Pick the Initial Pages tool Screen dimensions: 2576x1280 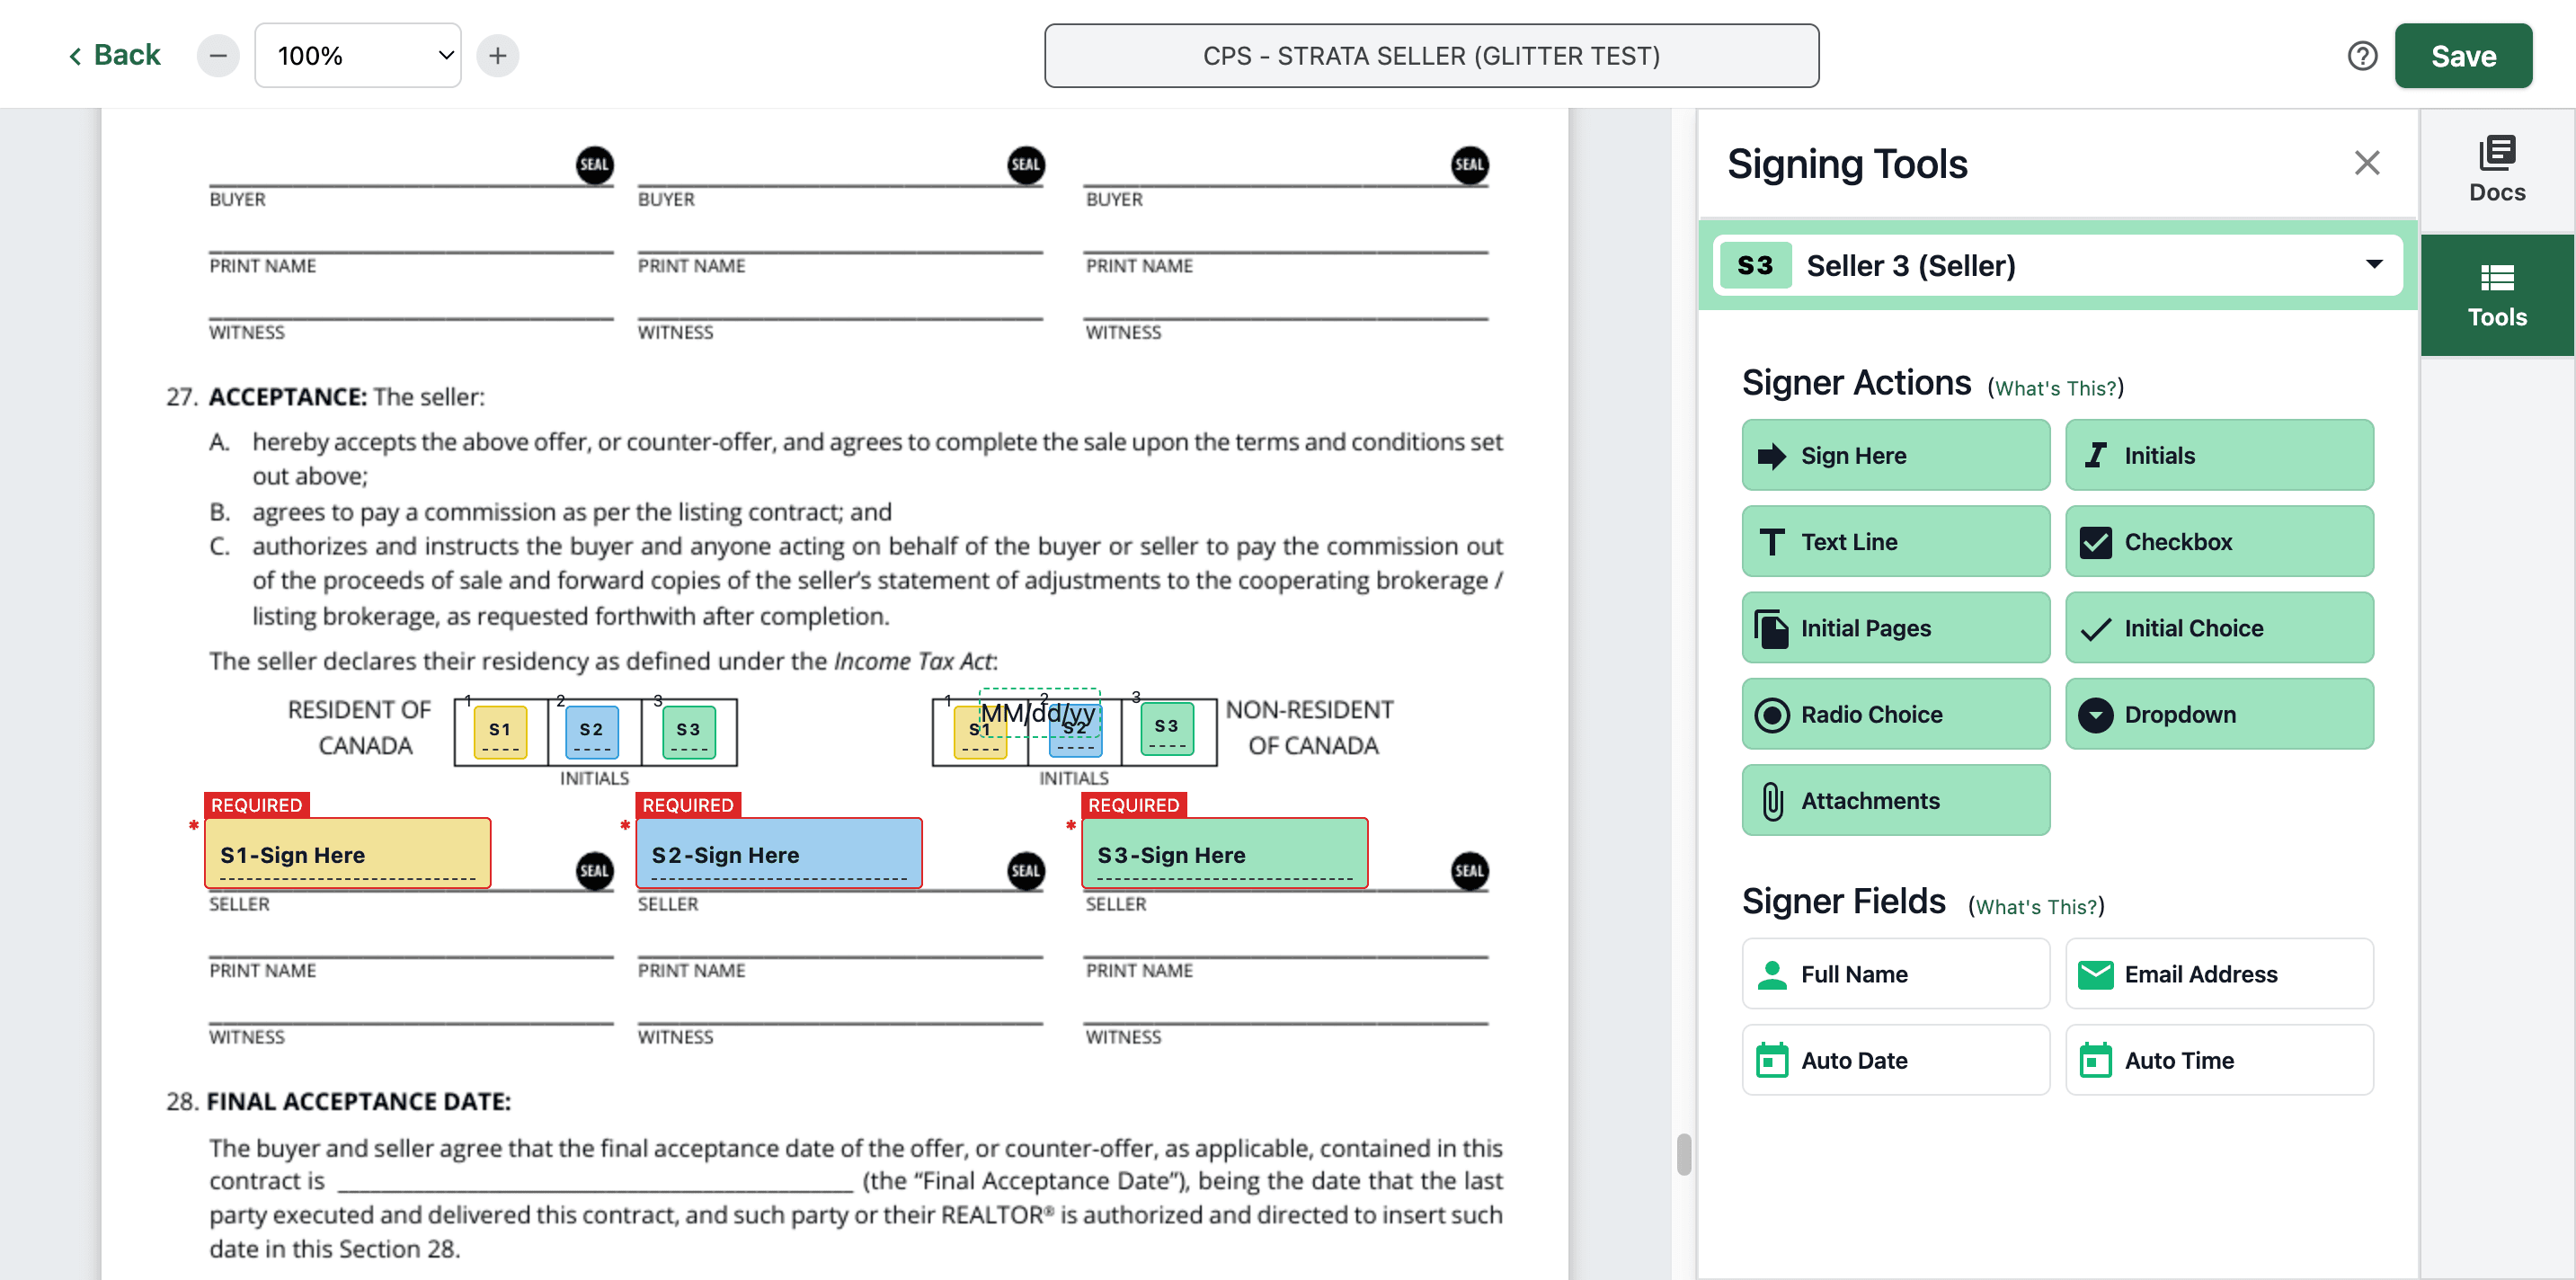tap(1895, 628)
